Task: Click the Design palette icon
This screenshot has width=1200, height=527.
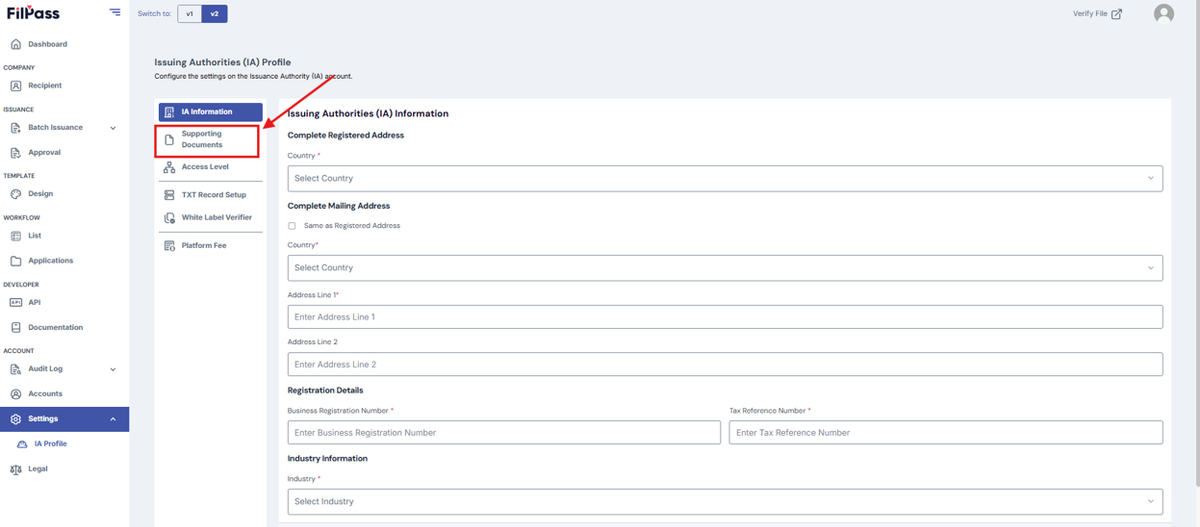Action: tap(16, 194)
